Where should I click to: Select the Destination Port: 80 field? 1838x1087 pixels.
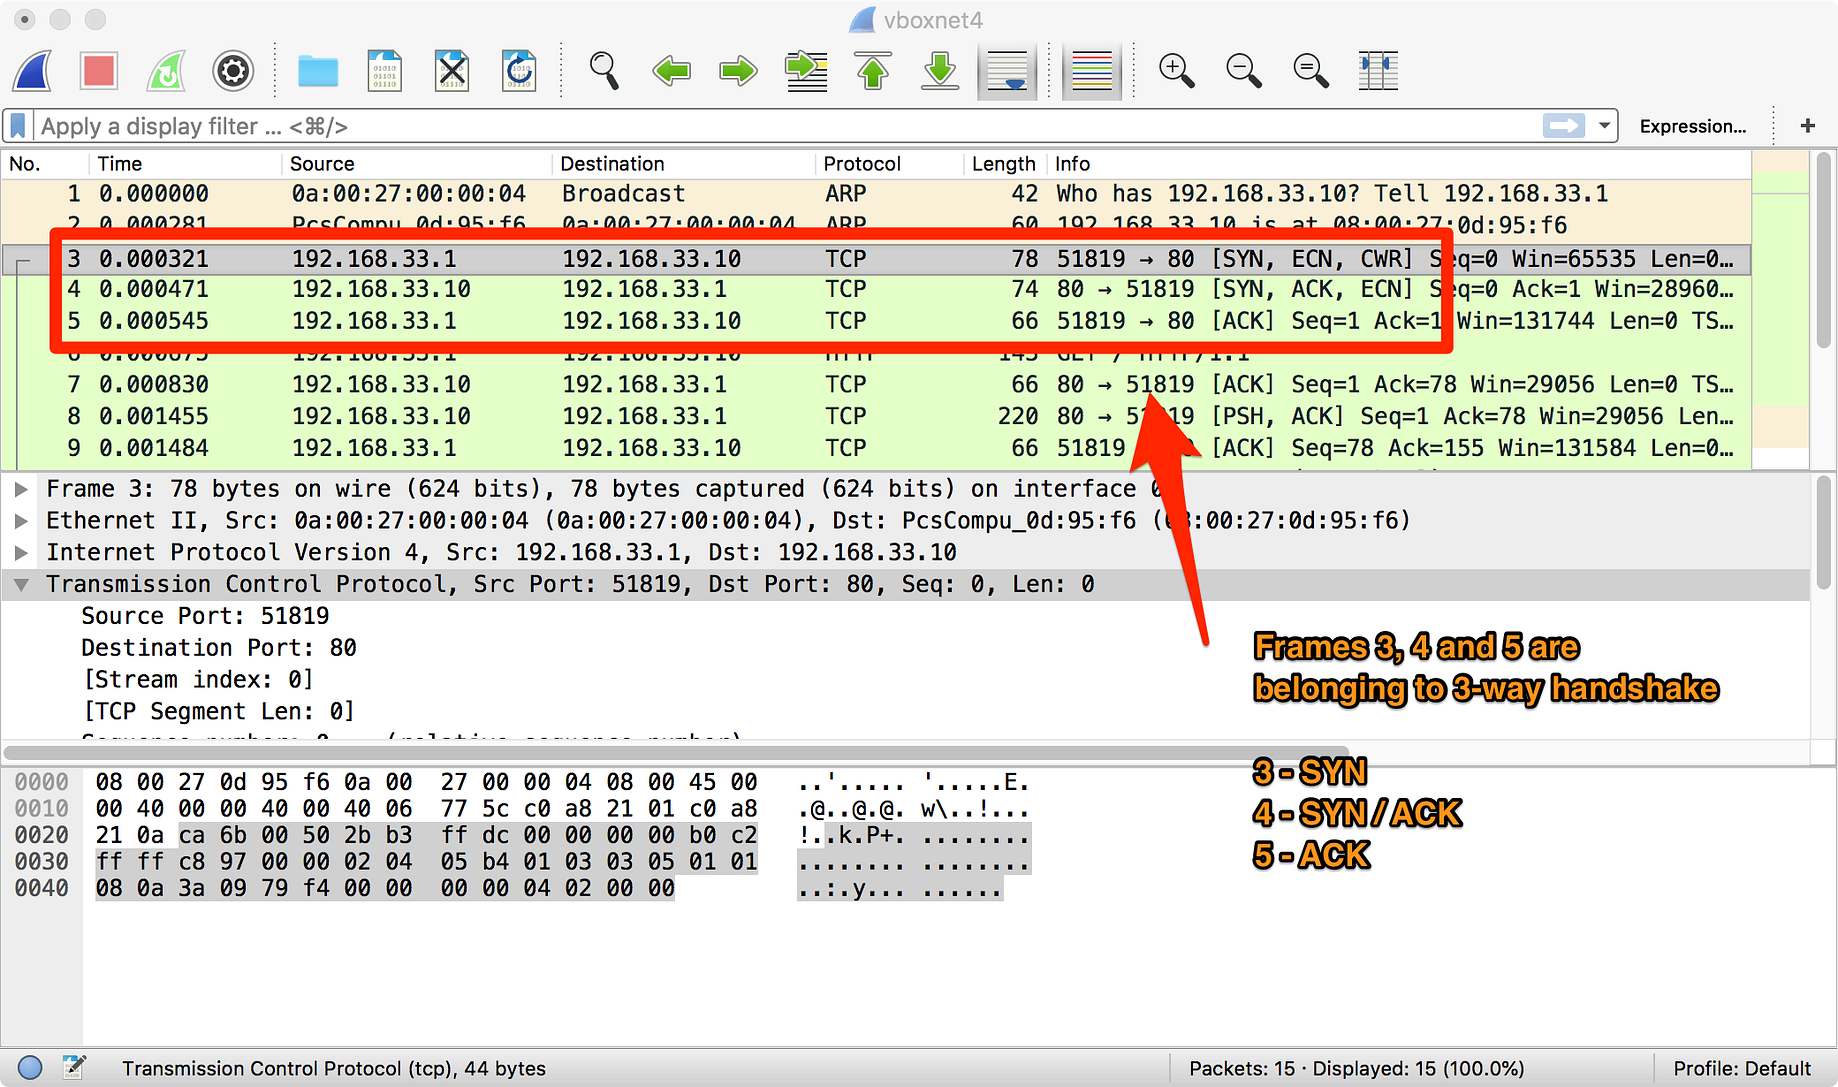click(x=219, y=648)
